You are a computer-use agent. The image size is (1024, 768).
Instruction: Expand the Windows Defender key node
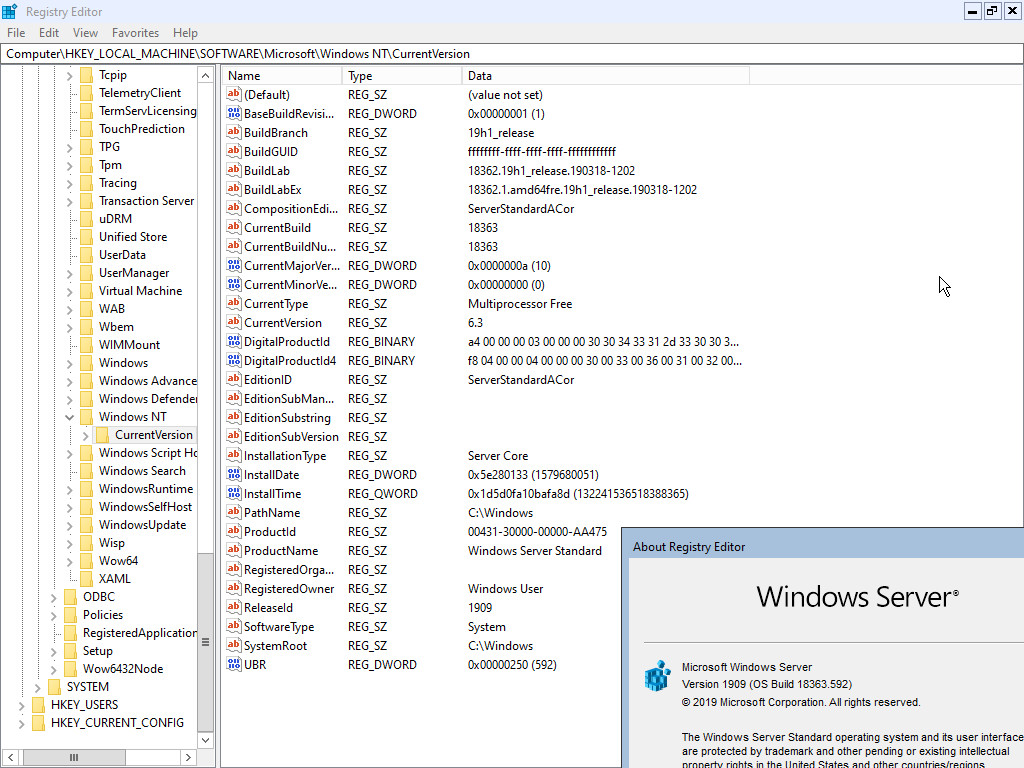click(69, 399)
